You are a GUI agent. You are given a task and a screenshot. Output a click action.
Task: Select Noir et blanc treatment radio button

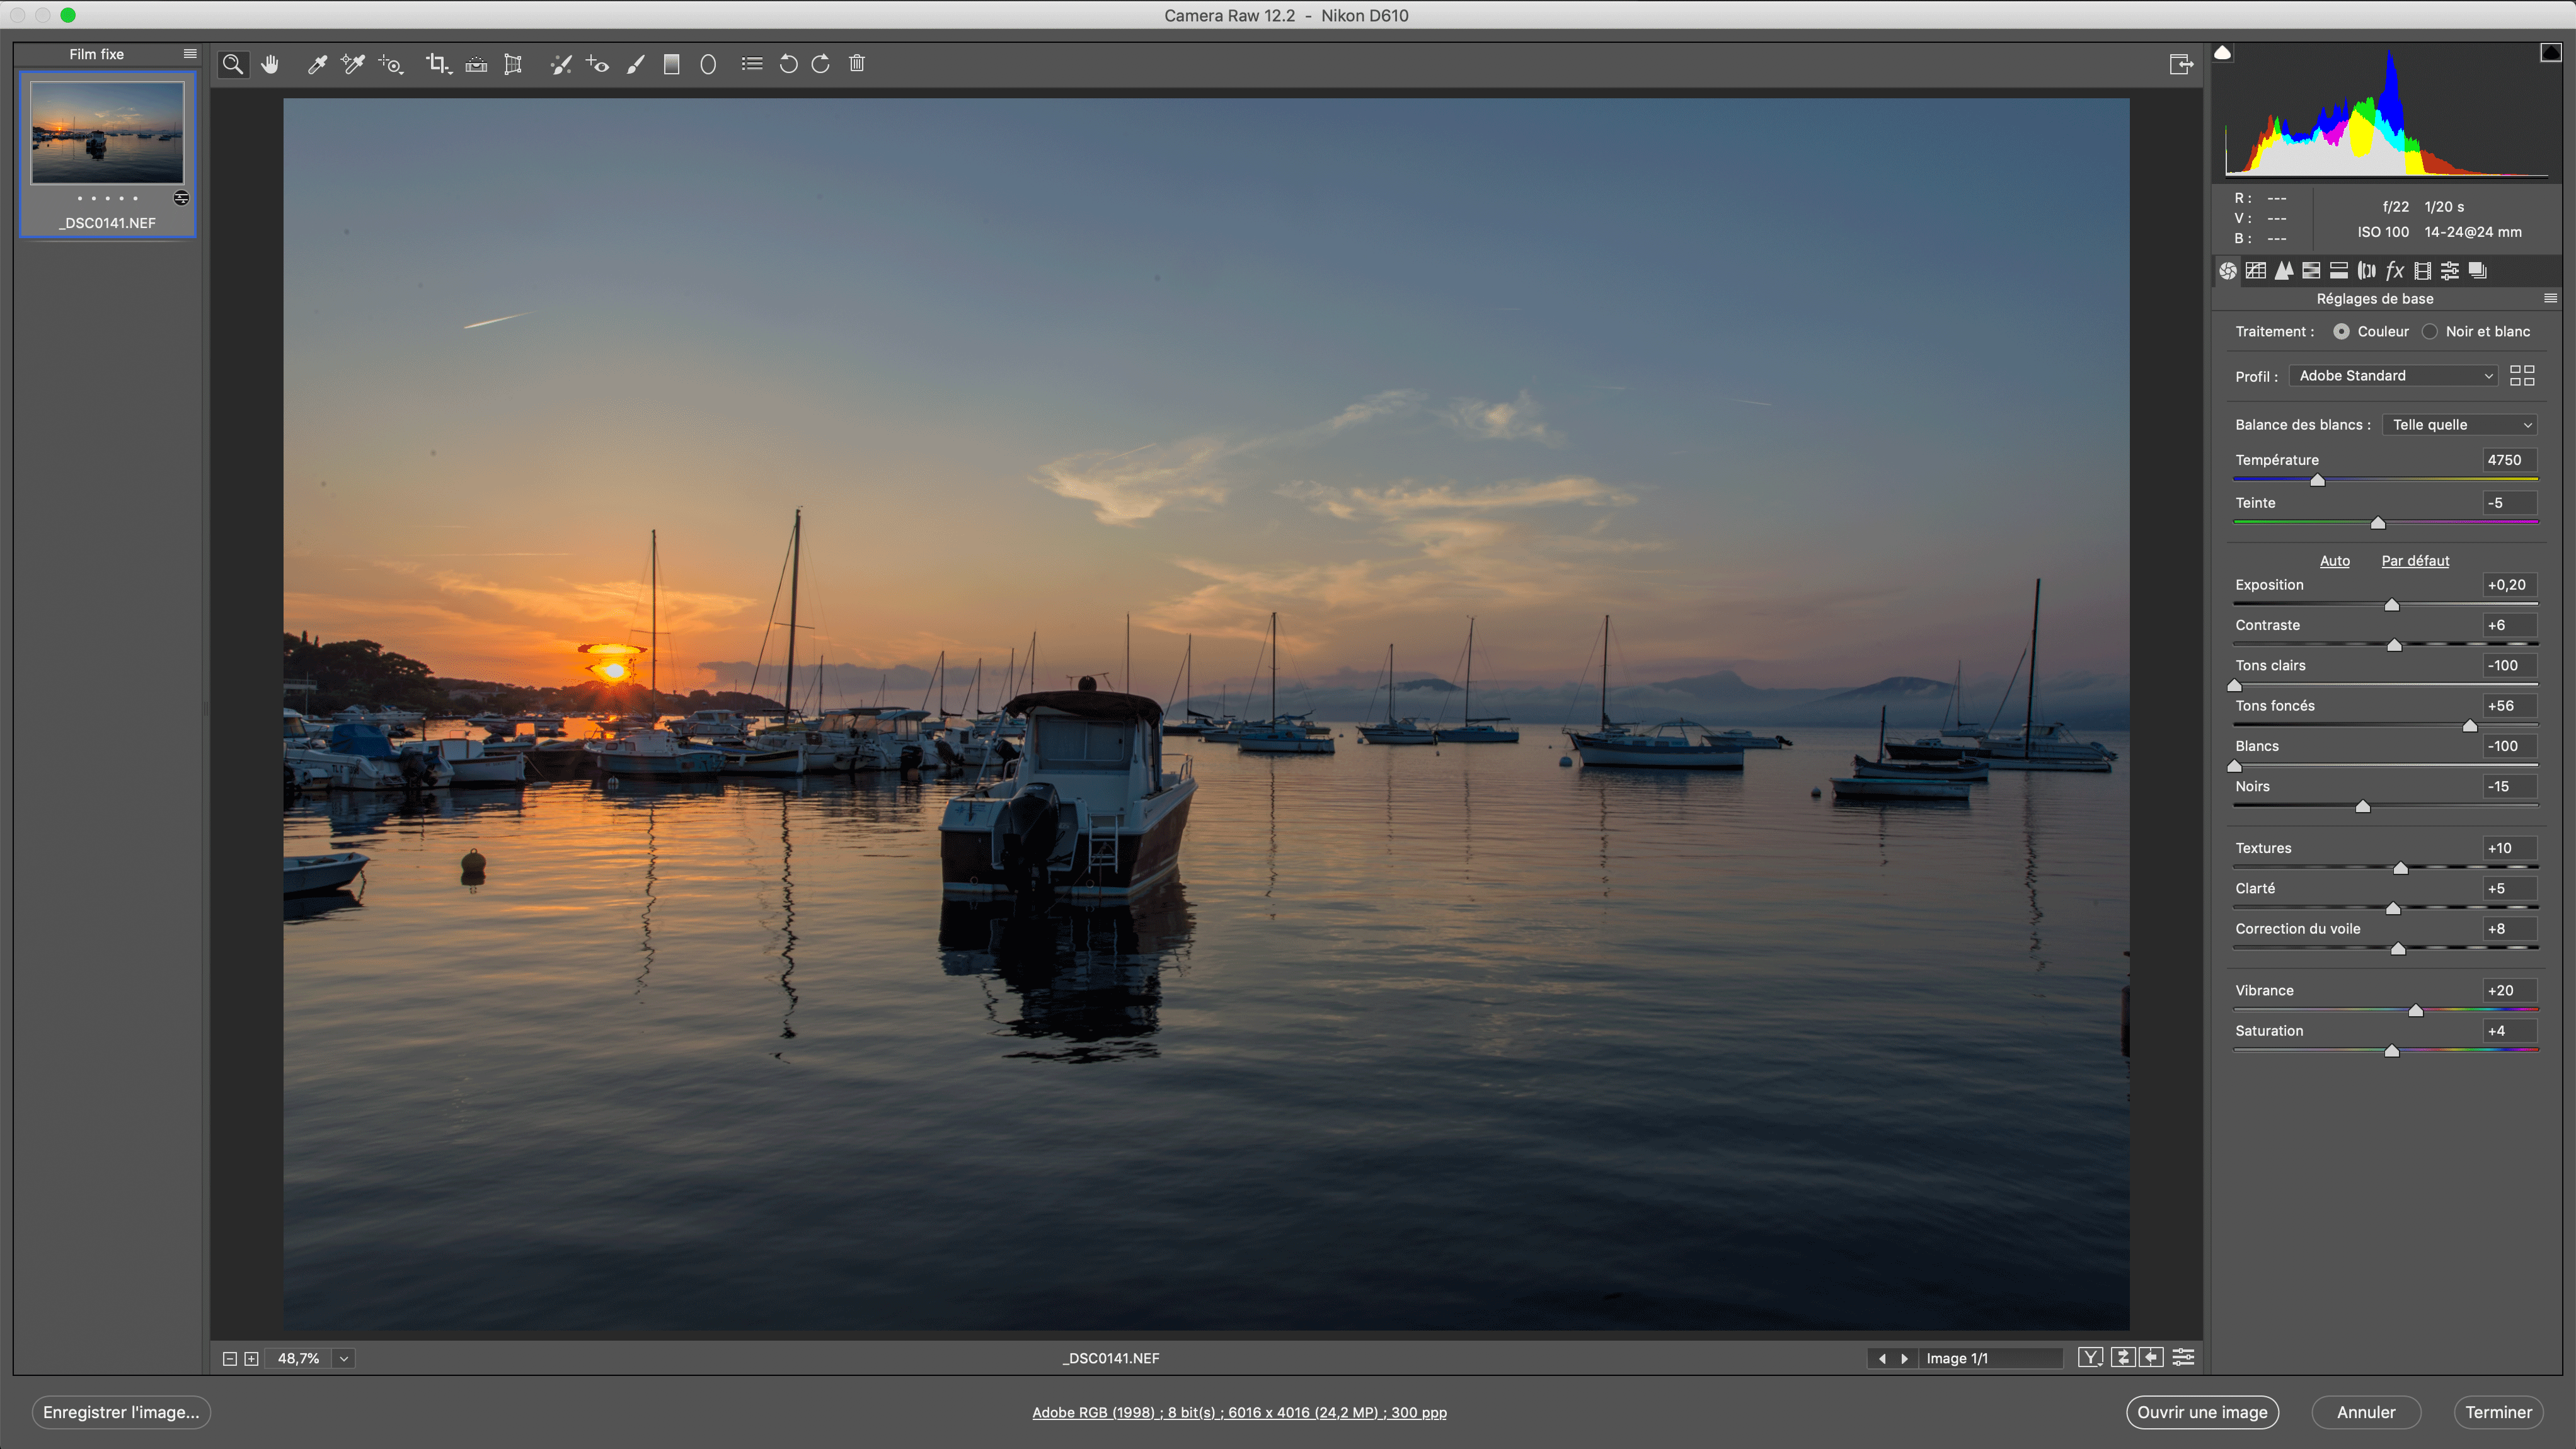pyautogui.click(x=2430, y=331)
